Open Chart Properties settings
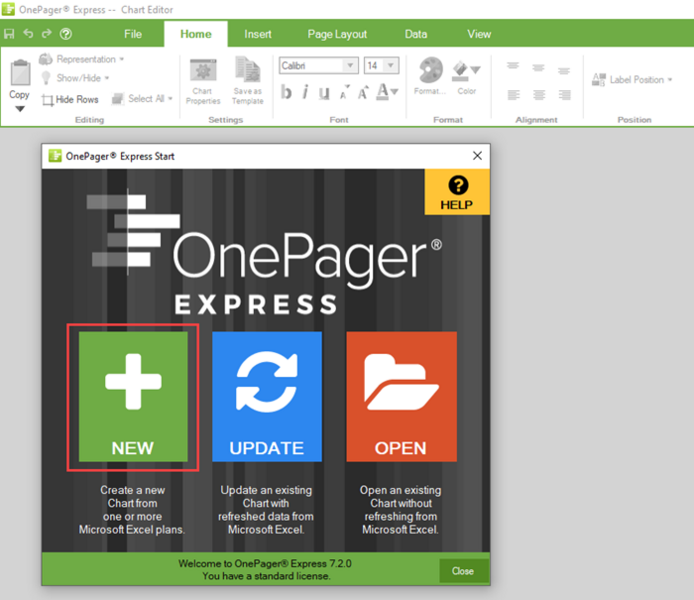 tap(203, 82)
